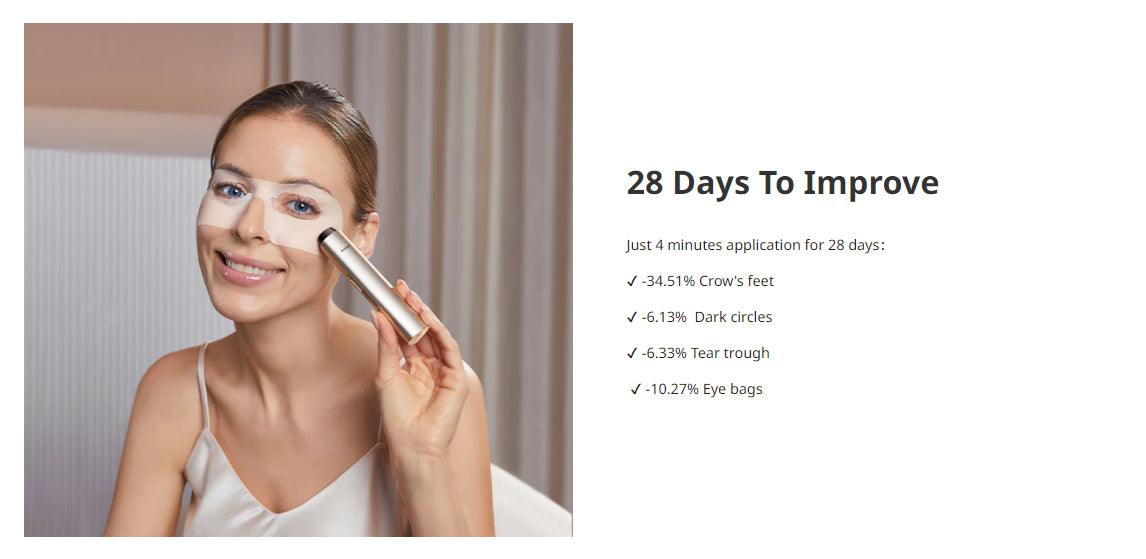Viewport: 1146px width, 559px height.
Task: Click the checkmark beside Dark circles
Action: click(632, 317)
